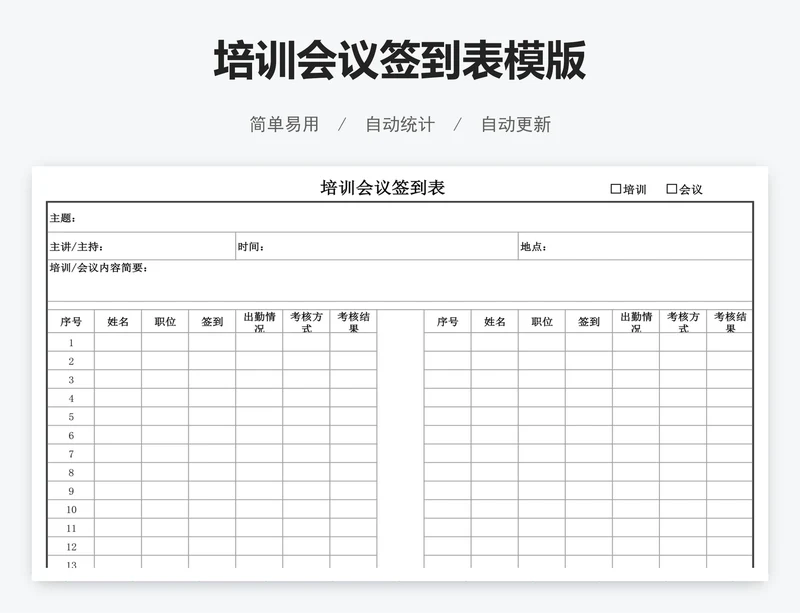Screen dimensions: 800x613
Task: Click the 自动更新 subtitle text
Action: pyautogui.click(x=516, y=125)
